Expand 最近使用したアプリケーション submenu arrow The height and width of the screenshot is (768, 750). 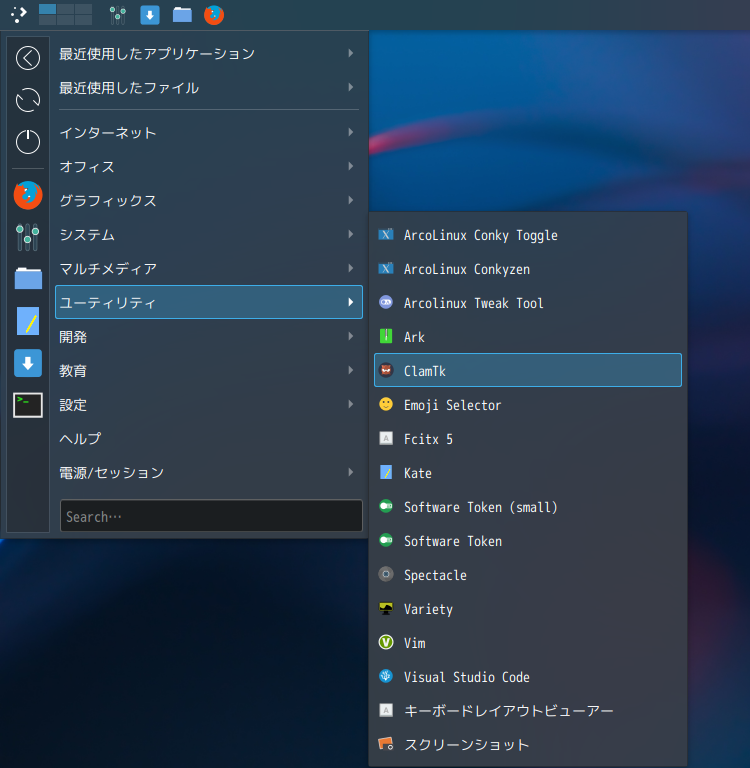tap(351, 53)
